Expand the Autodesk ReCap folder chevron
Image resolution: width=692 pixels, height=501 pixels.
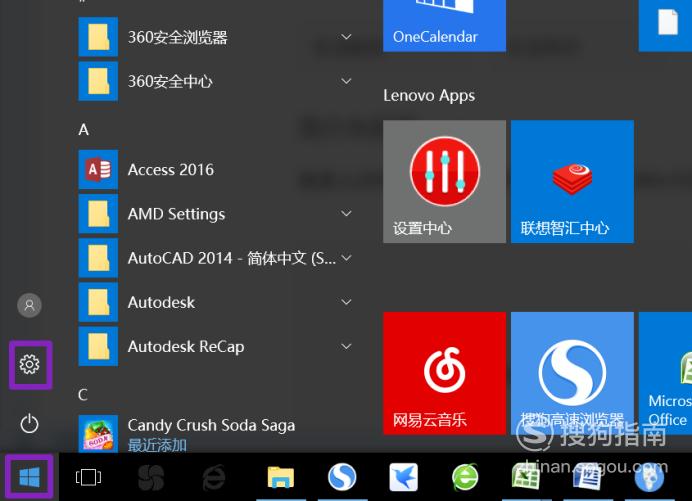point(347,346)
